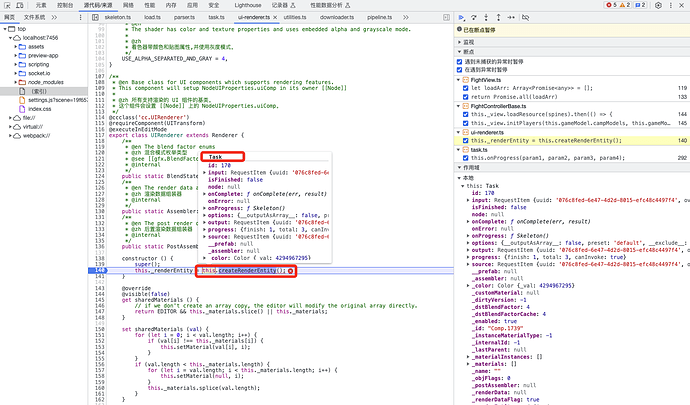Image resolution: width=690 pixels, height=405 pixels.
Task: Open the Lighthouse panel tab
Action: point(248,5)
